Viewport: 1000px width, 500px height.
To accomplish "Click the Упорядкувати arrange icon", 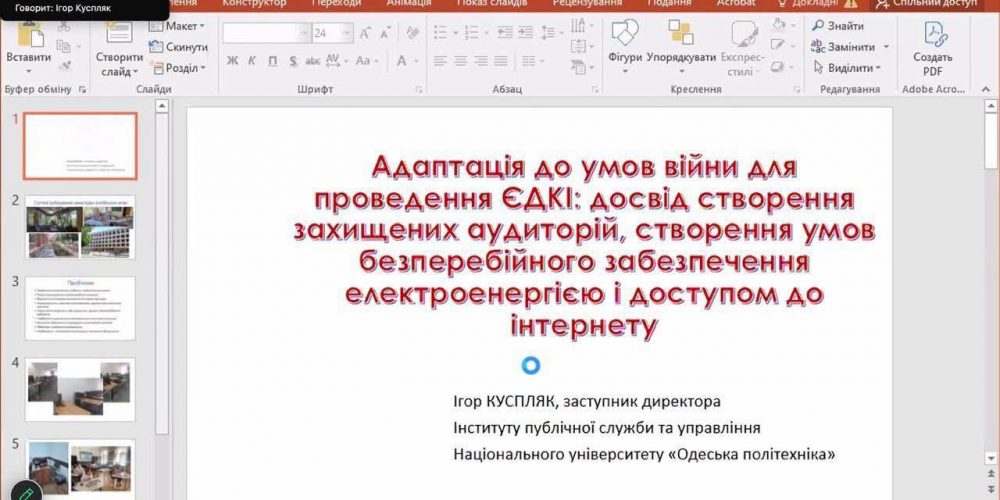I will tap(680, 32).
